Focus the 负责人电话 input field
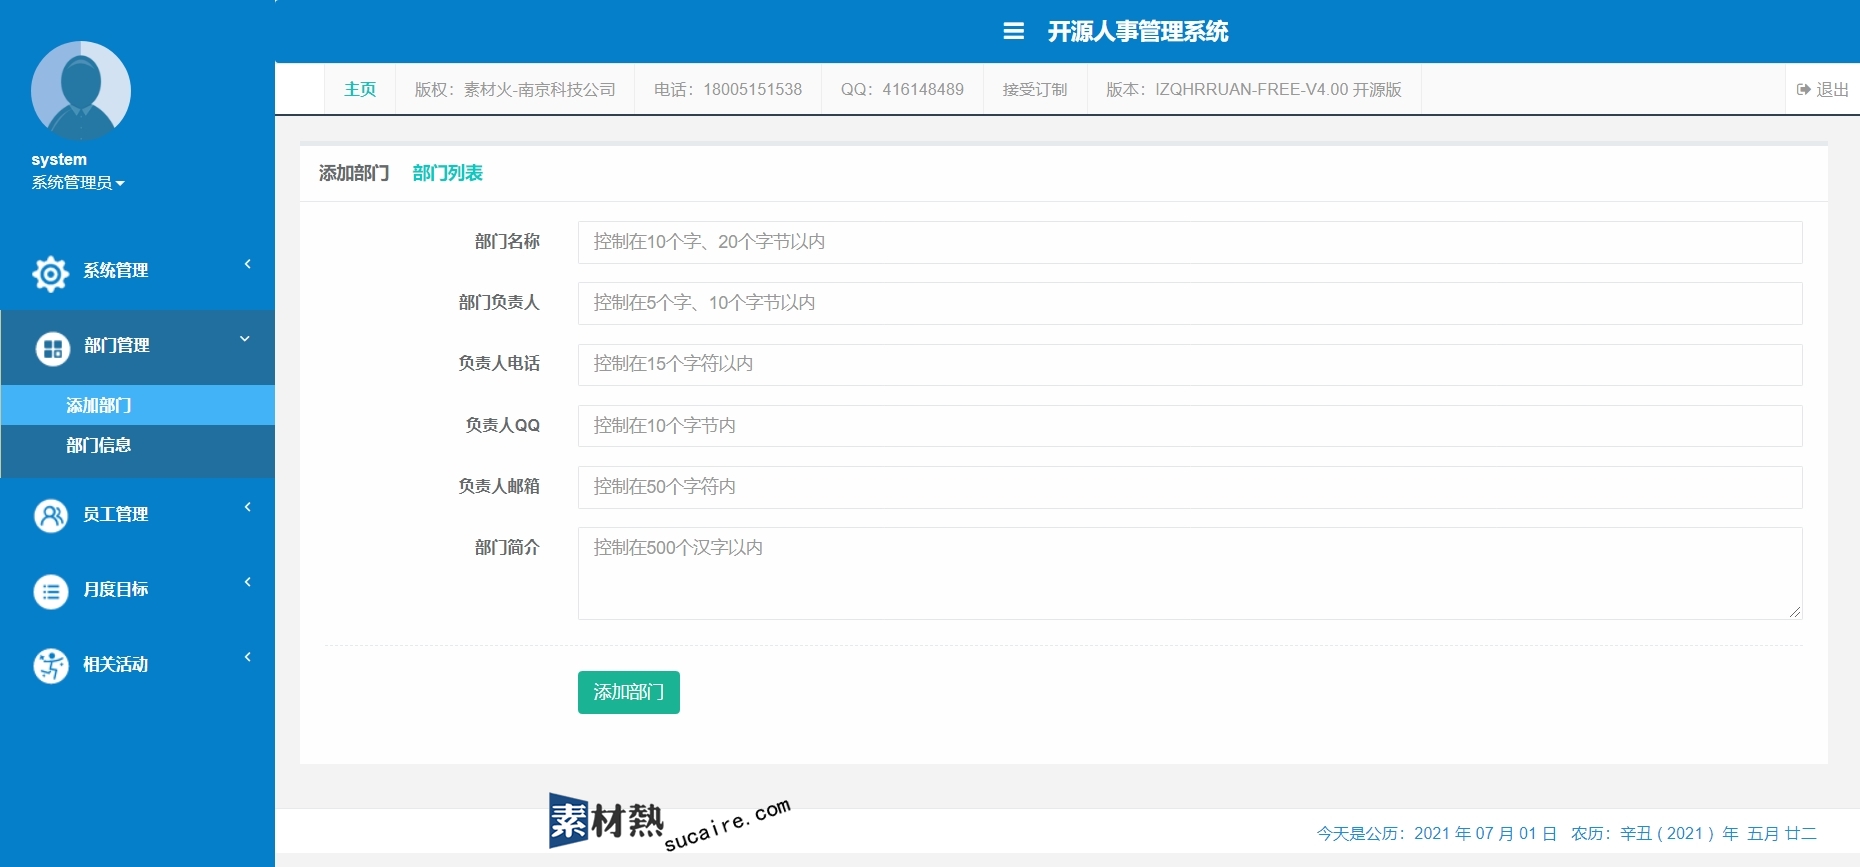Screen dimensions: 1860x867 1190,364
